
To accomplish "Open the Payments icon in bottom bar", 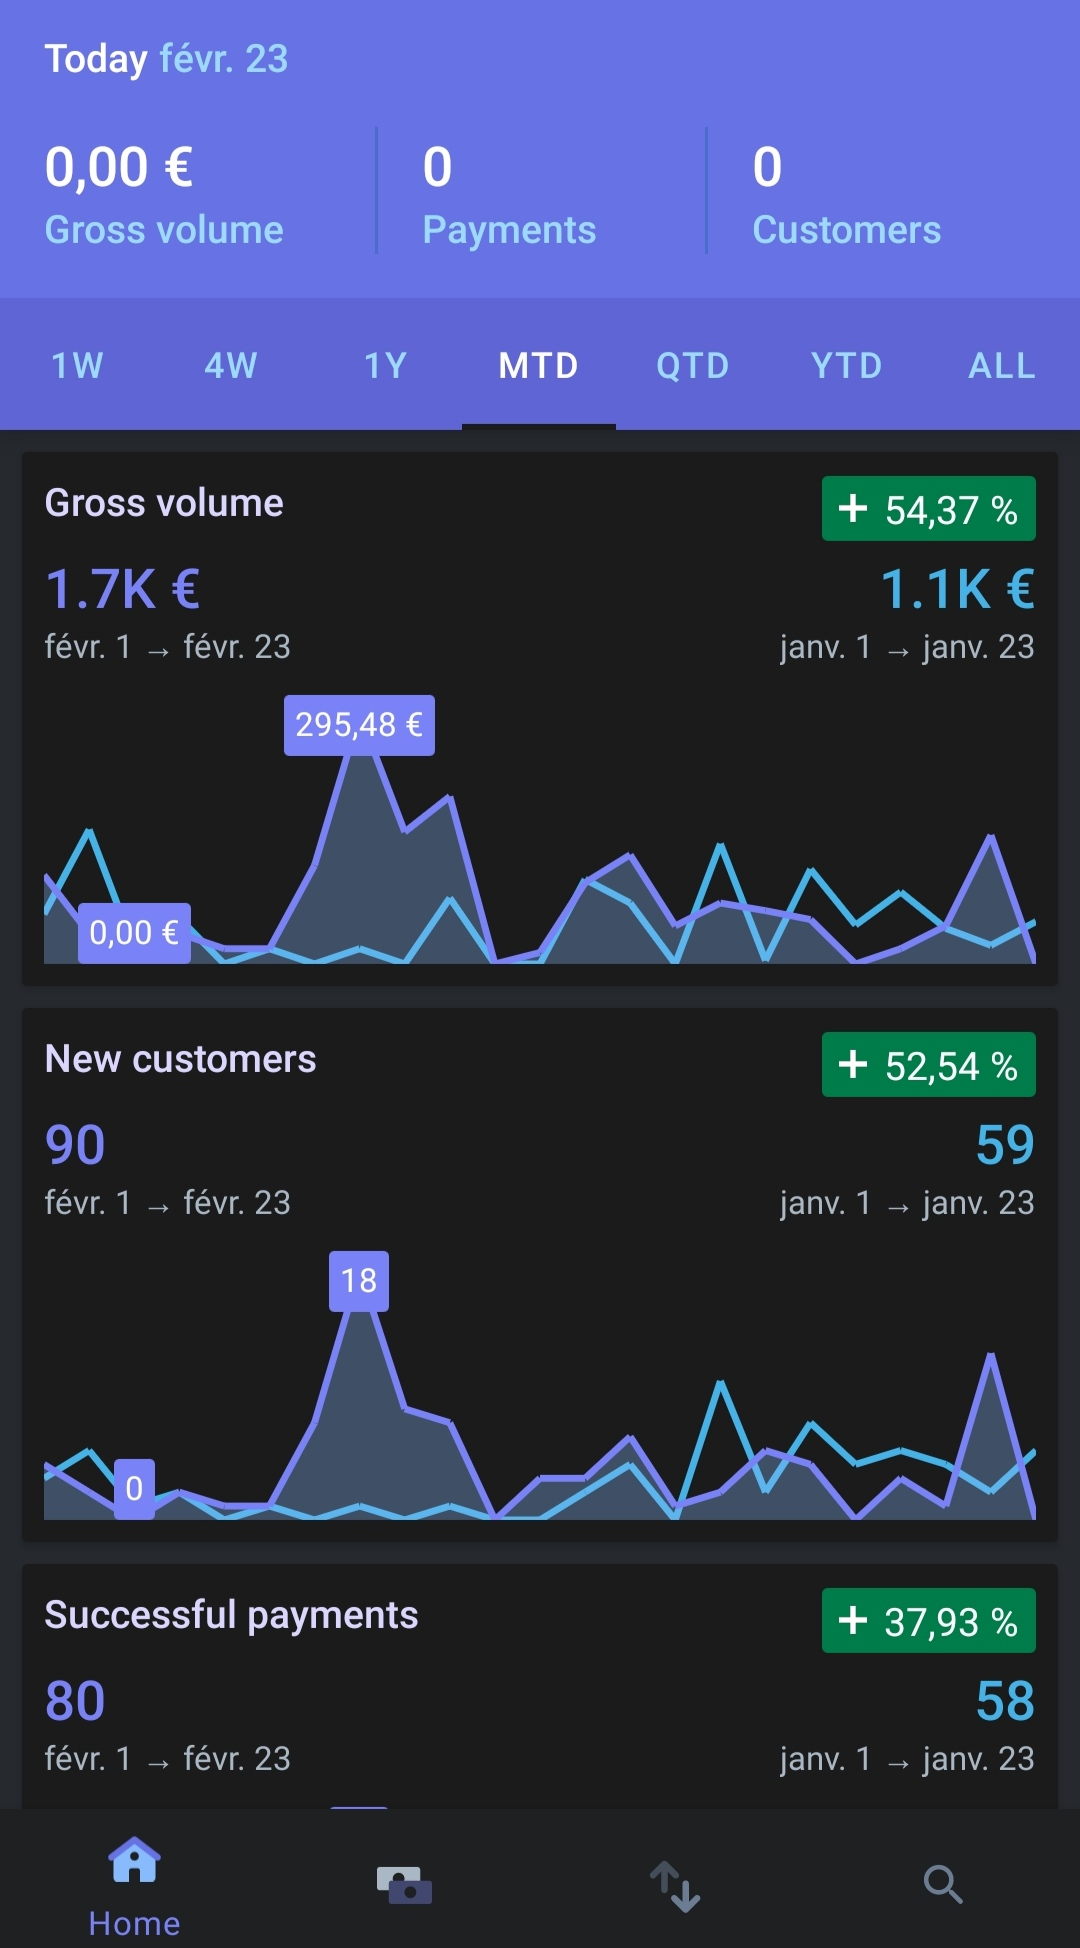I will (404, 1885).
